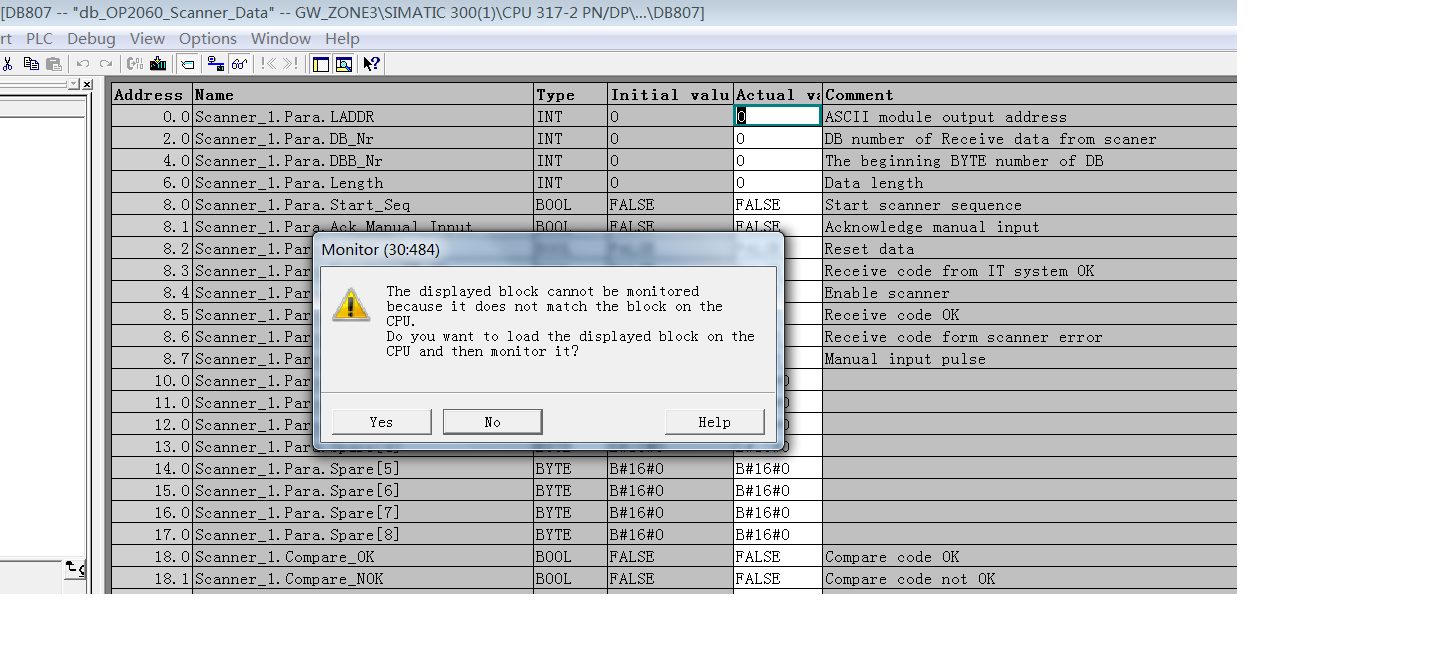Click the 'Reset data' comment cell
The height and width of the screenshot is (652, 1440).
click(1030, 249)
